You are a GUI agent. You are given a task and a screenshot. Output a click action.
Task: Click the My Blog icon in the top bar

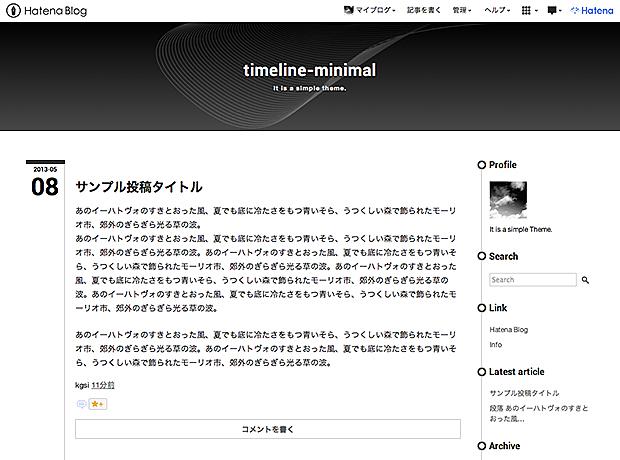click(348, 10)
